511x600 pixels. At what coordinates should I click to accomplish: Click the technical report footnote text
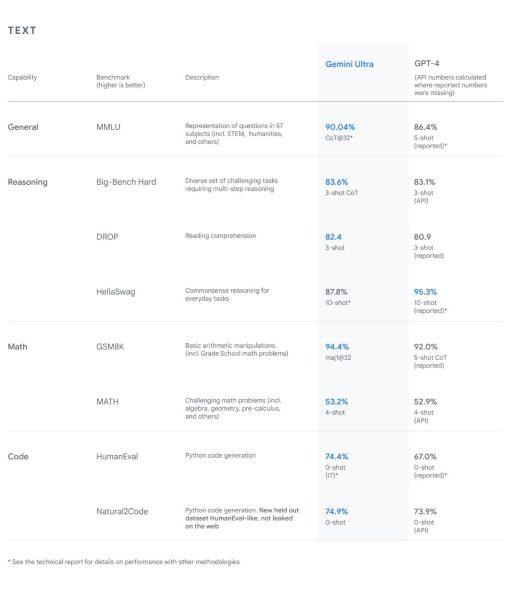(x=123, y=562)
